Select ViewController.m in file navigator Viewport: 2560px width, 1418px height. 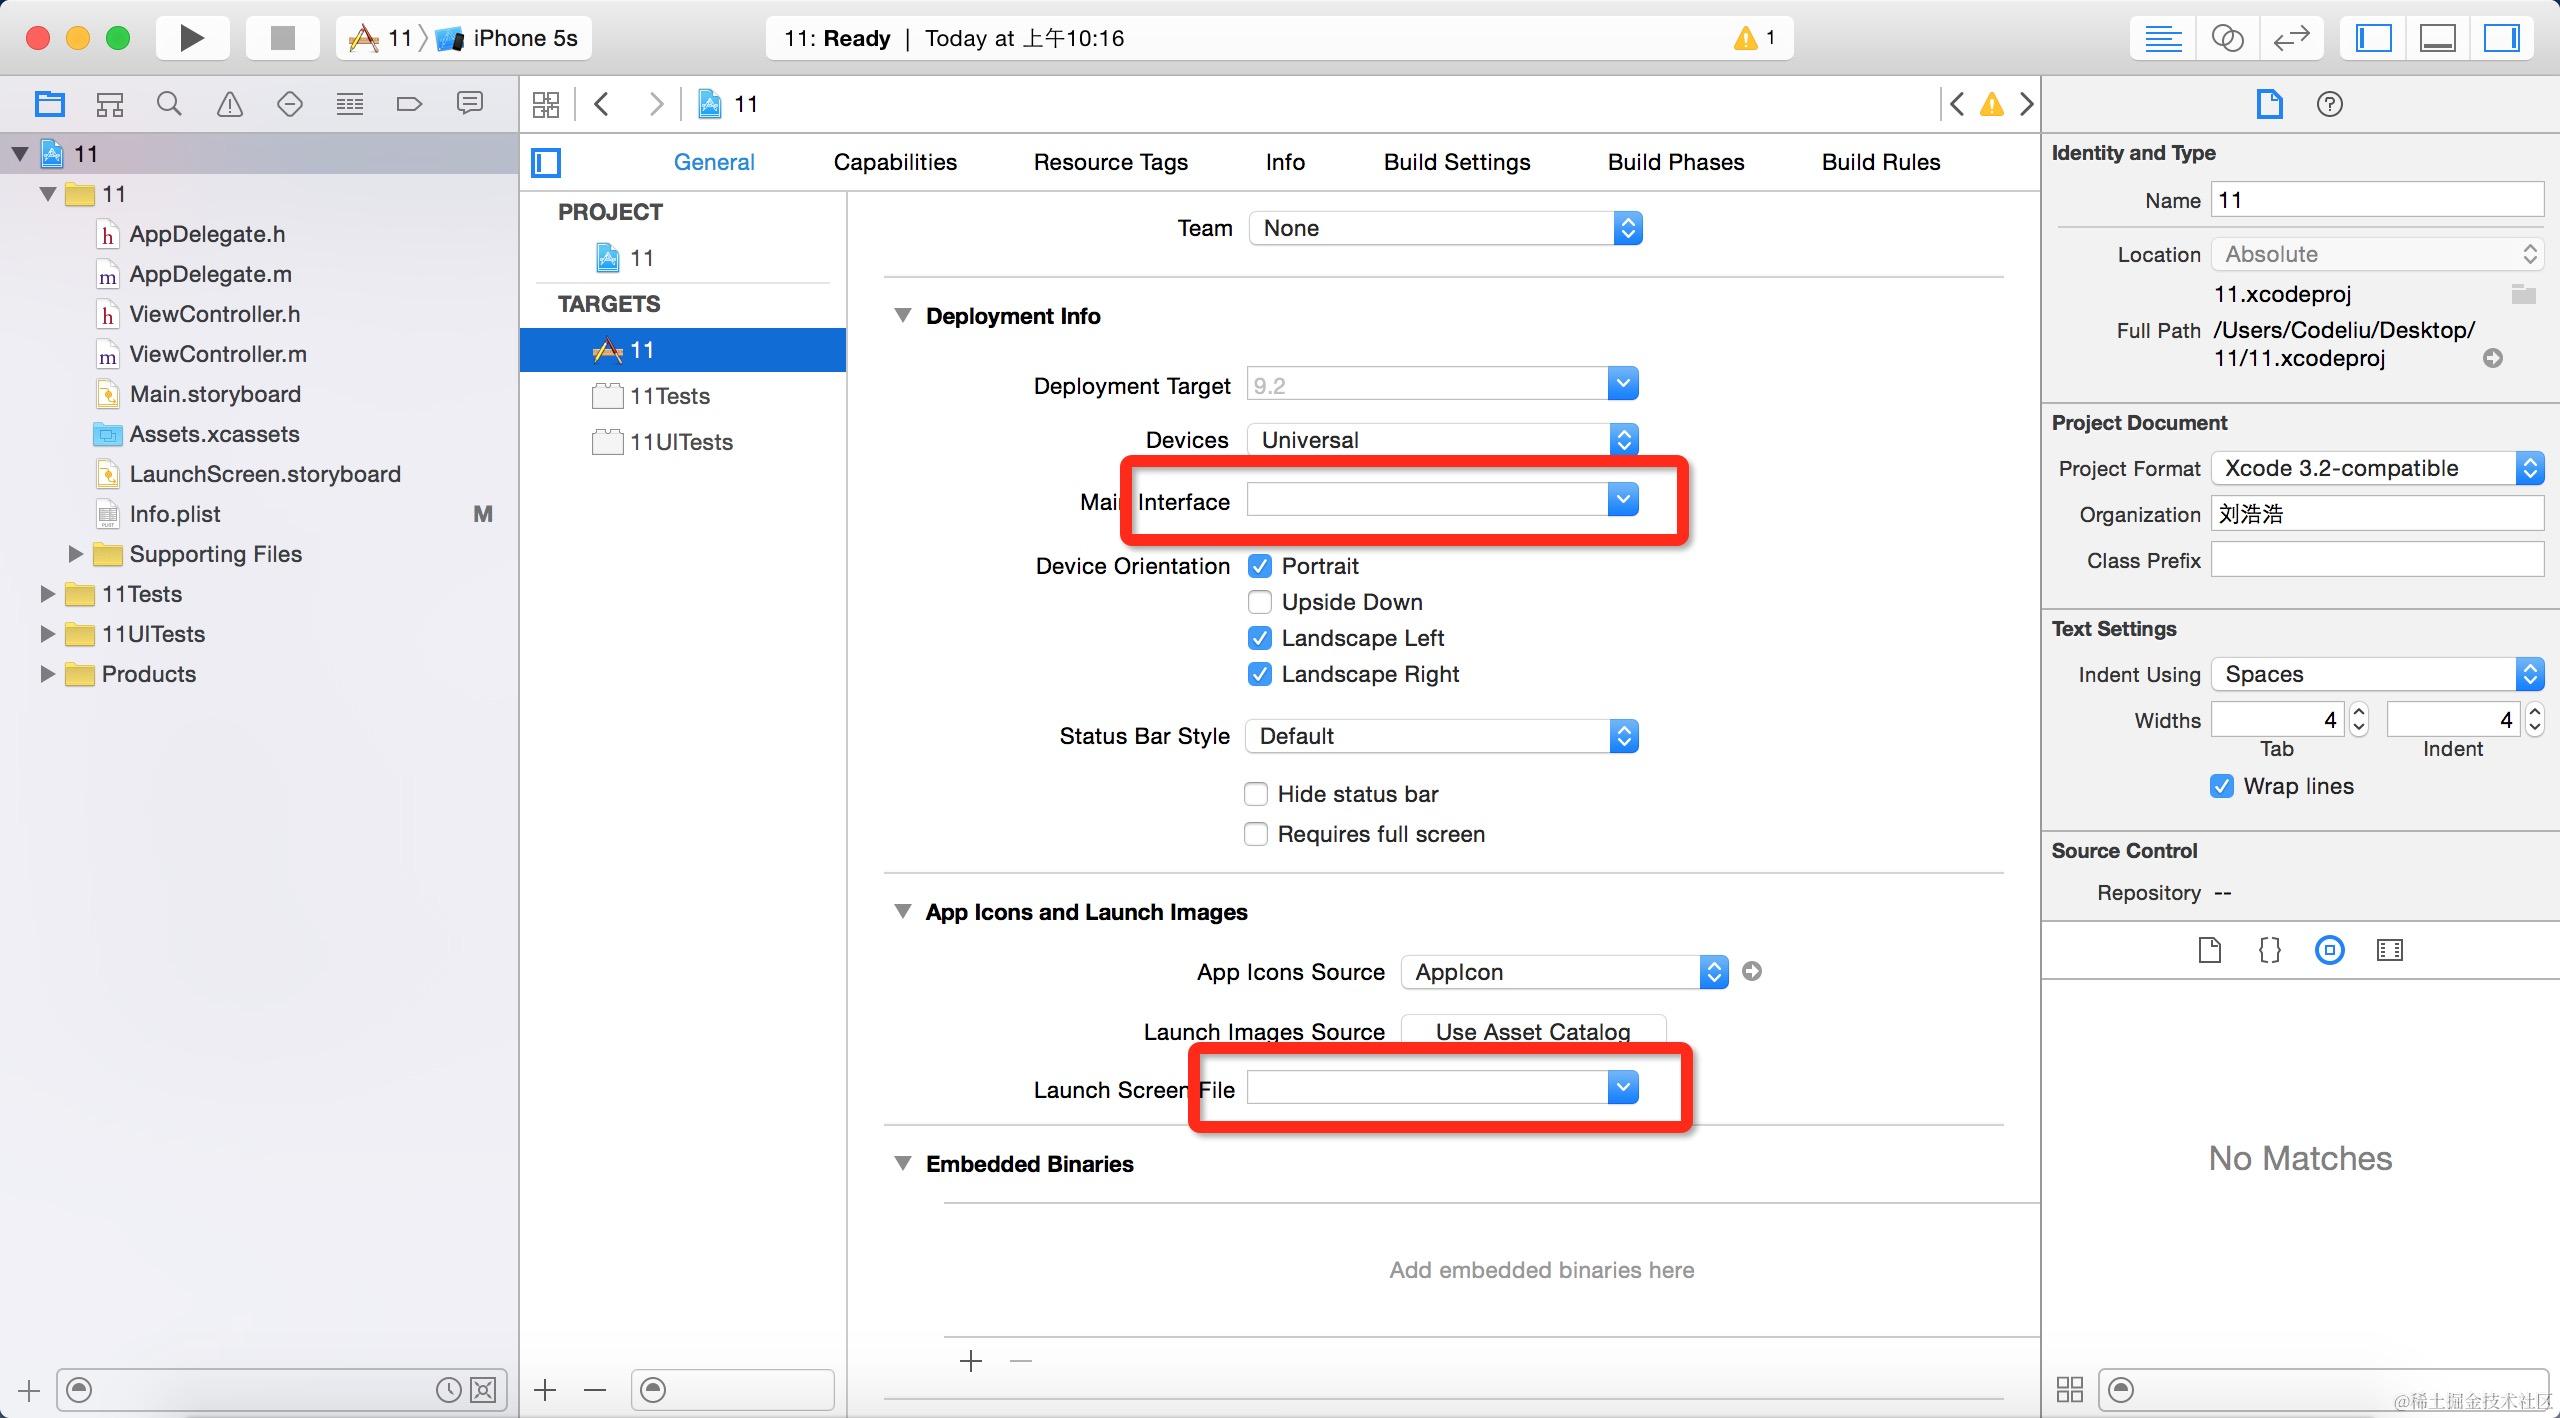click(217, 354)
